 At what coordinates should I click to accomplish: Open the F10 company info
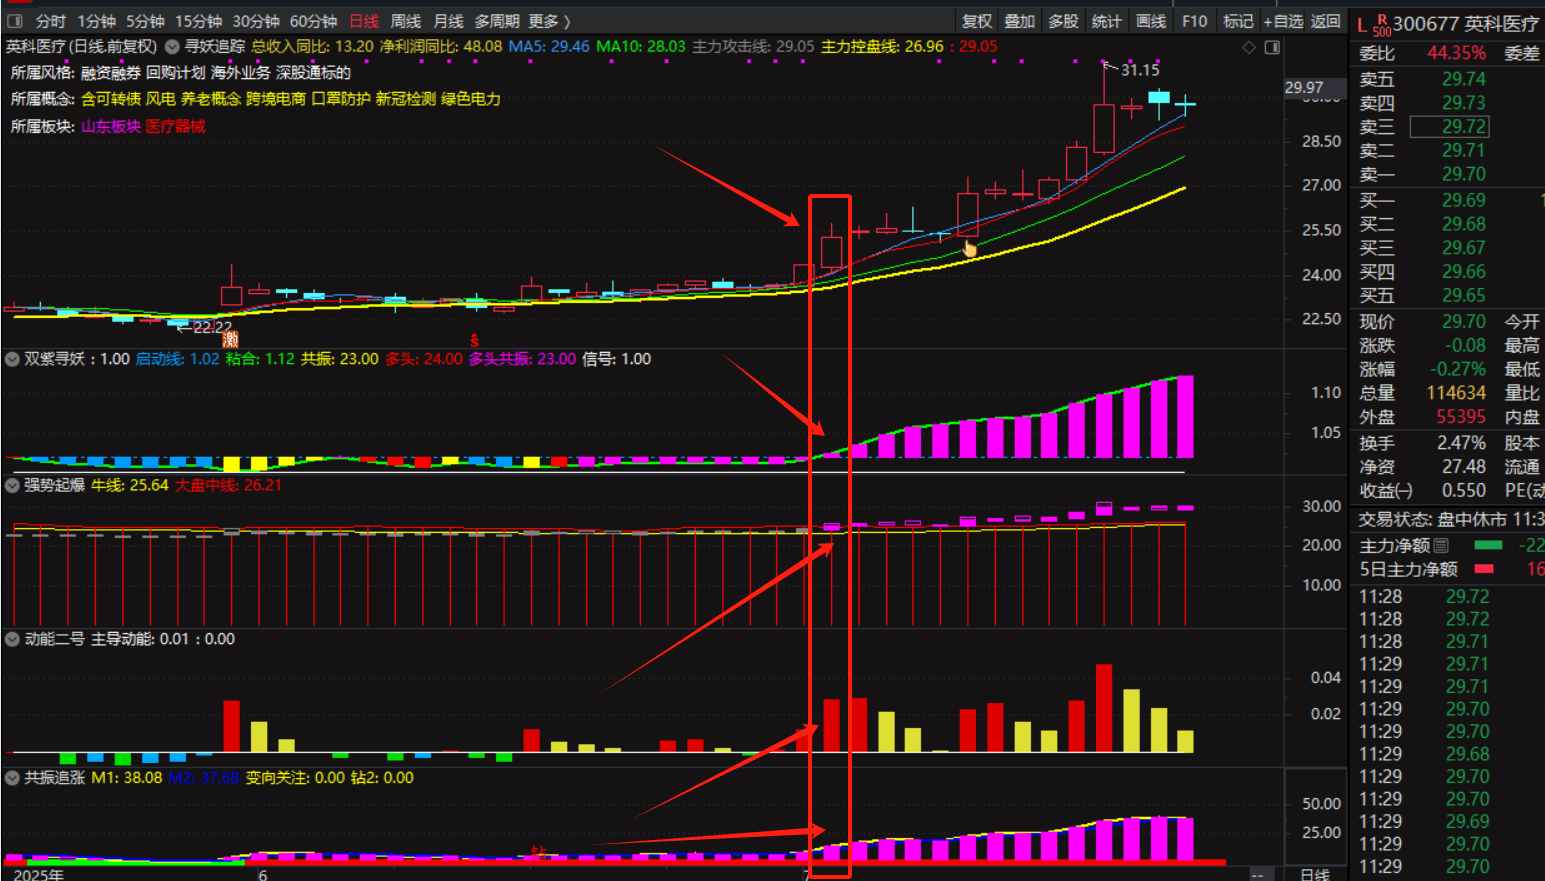1194,21
